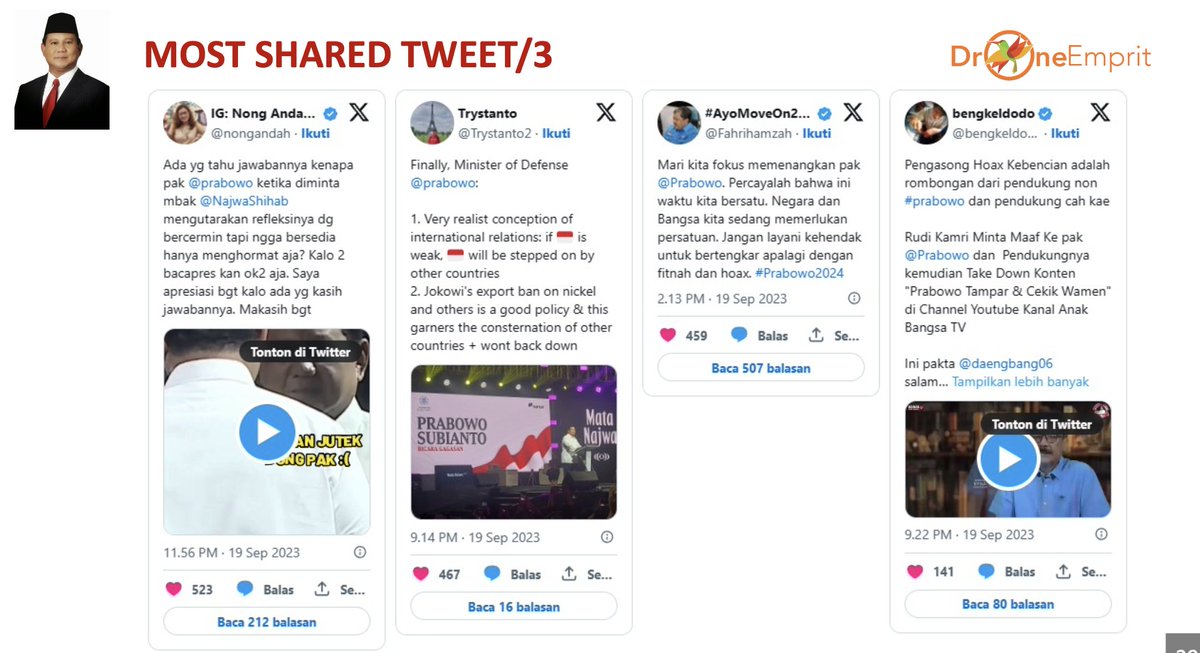Play the nongandah tweet video
The width and height of the screenshot is (1200, 653).
click(x=267, y=432)
